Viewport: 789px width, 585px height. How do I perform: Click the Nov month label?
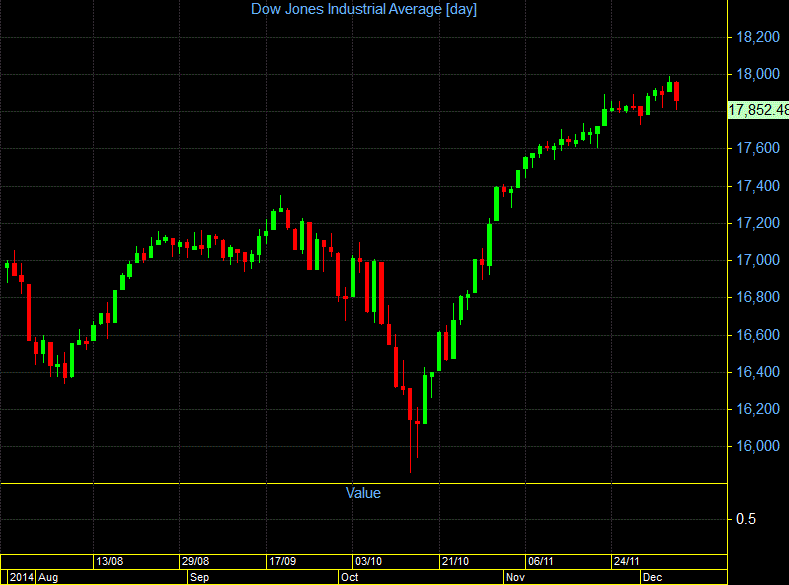coord(515,577)
